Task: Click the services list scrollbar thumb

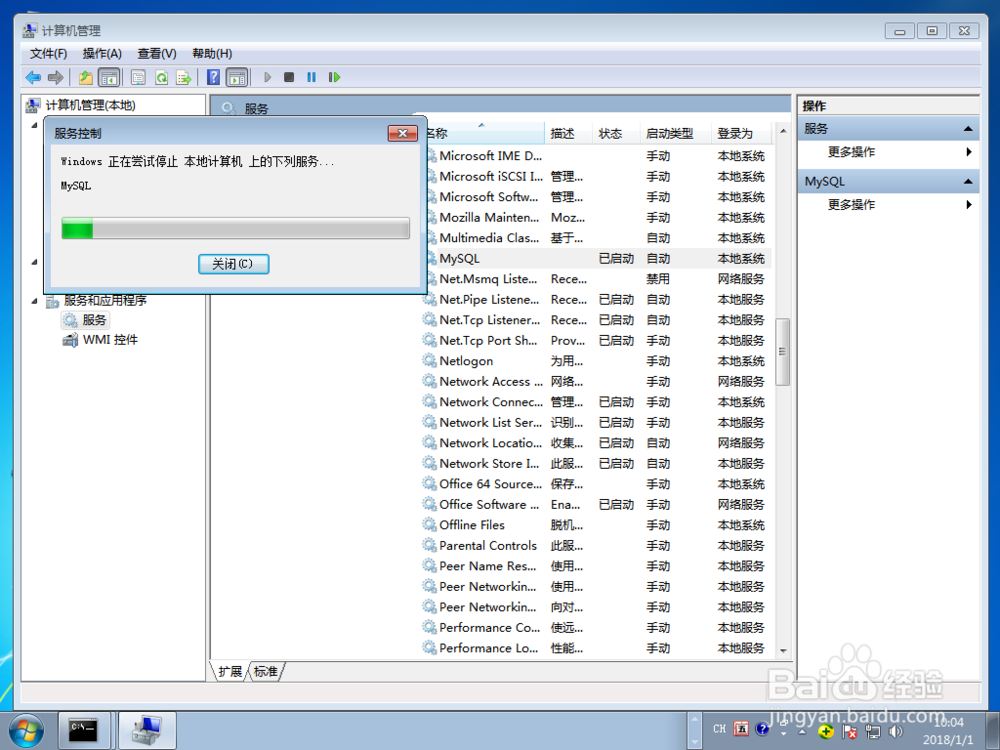Action: point(783,351)
